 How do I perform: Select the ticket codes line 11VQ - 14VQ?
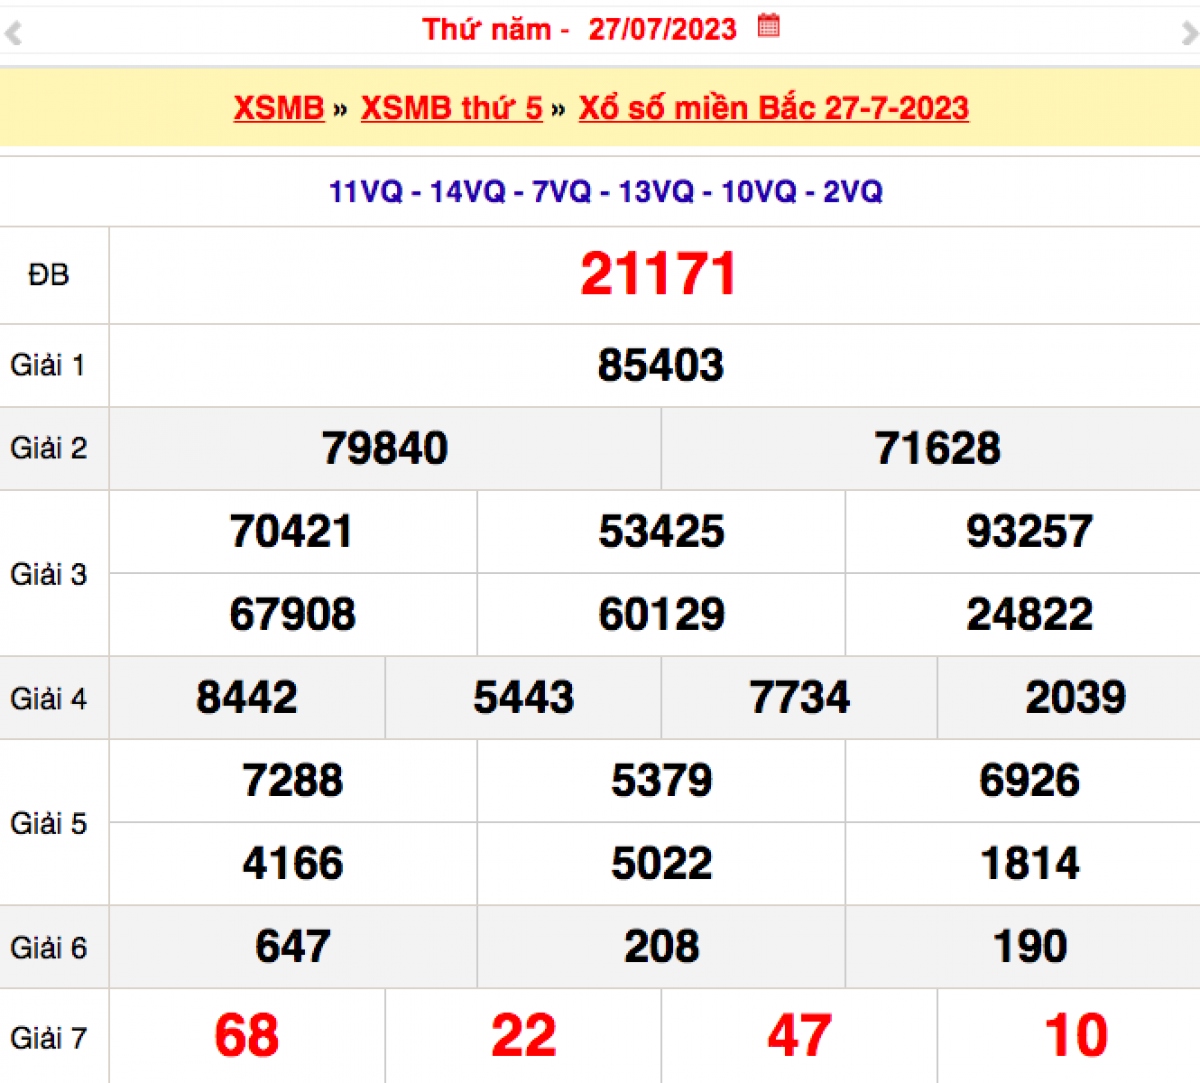click(606, 191)
